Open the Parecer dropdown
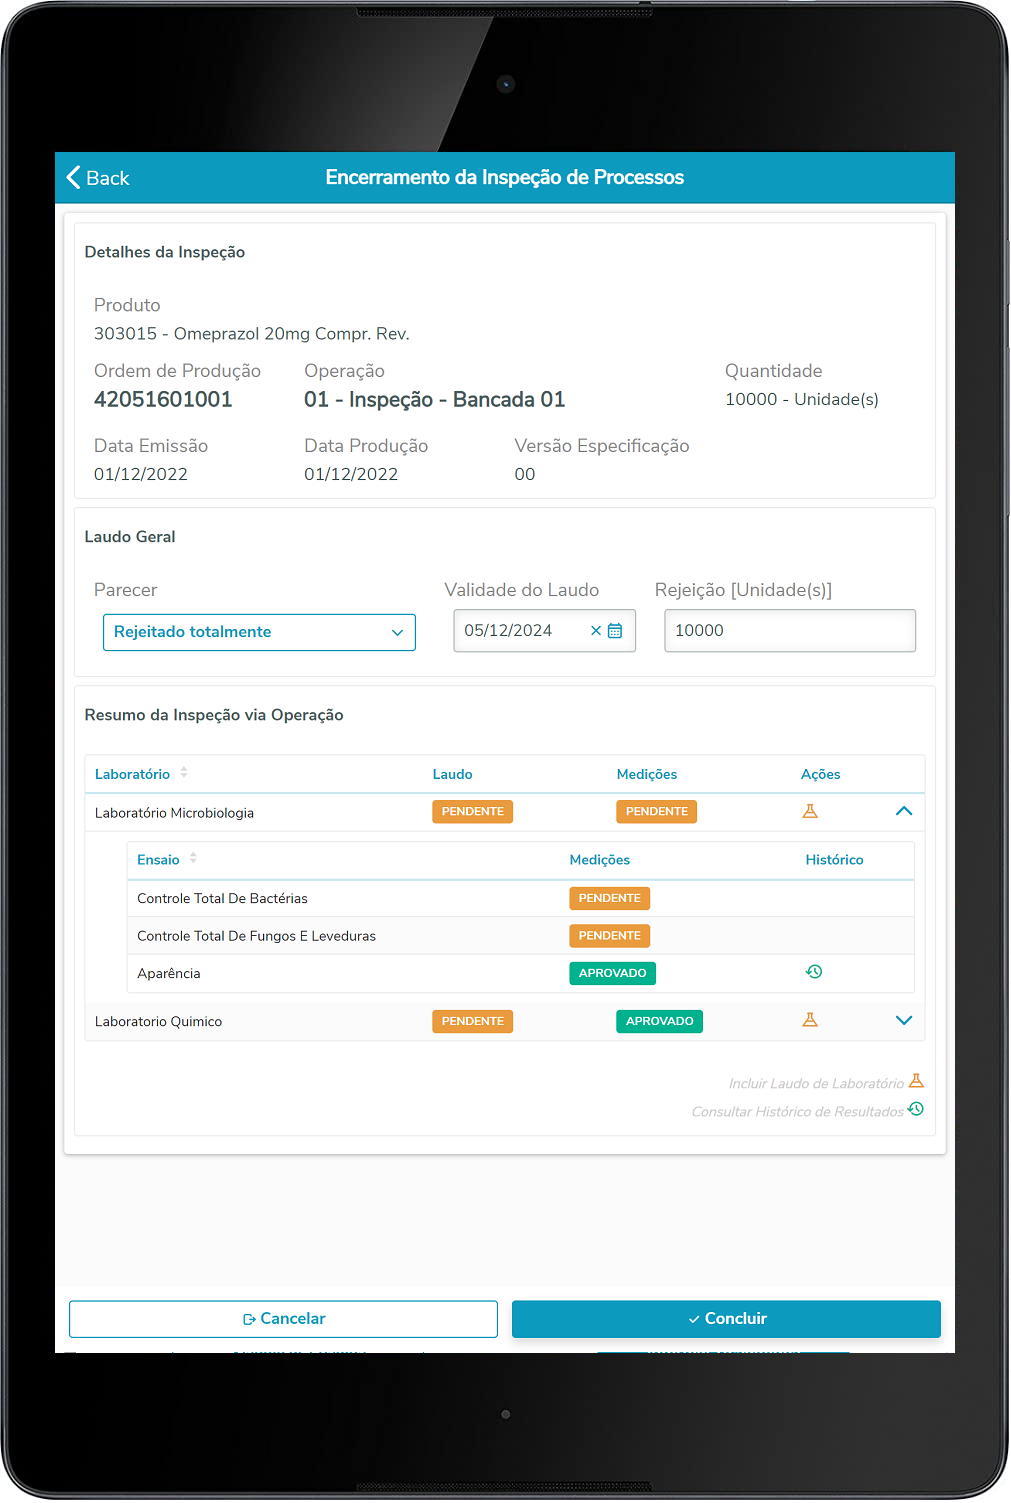 (259, 632)
